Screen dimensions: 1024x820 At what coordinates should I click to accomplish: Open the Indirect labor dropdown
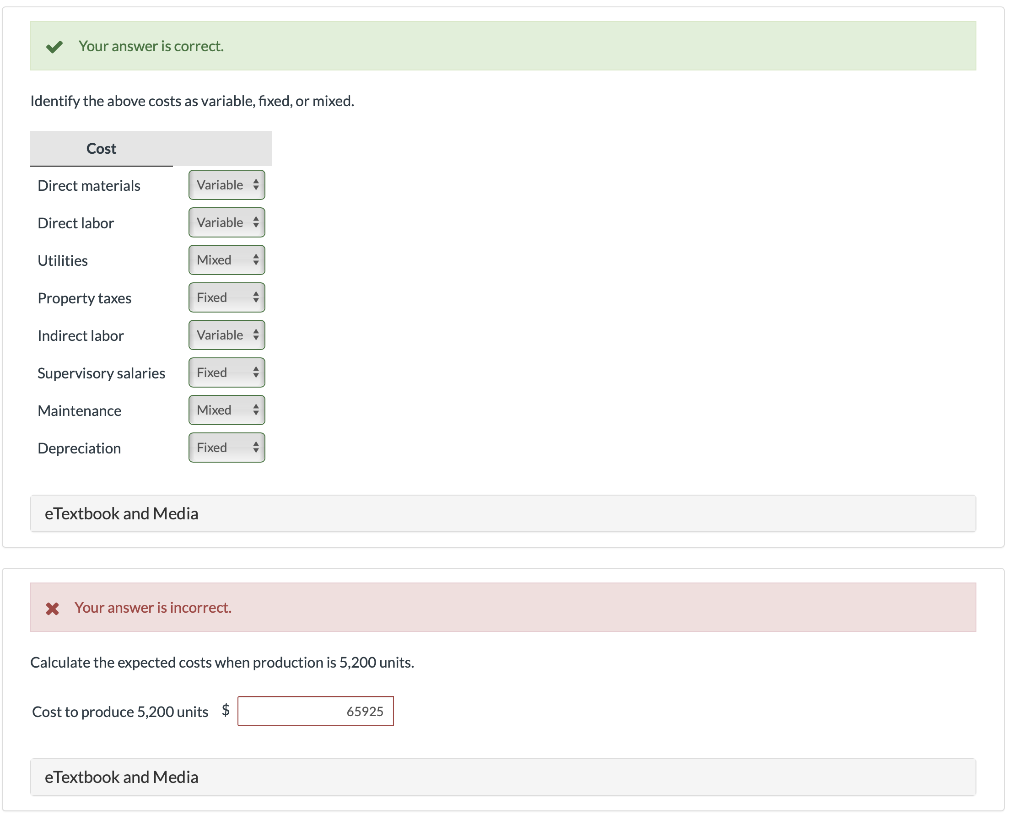[226, 334]
